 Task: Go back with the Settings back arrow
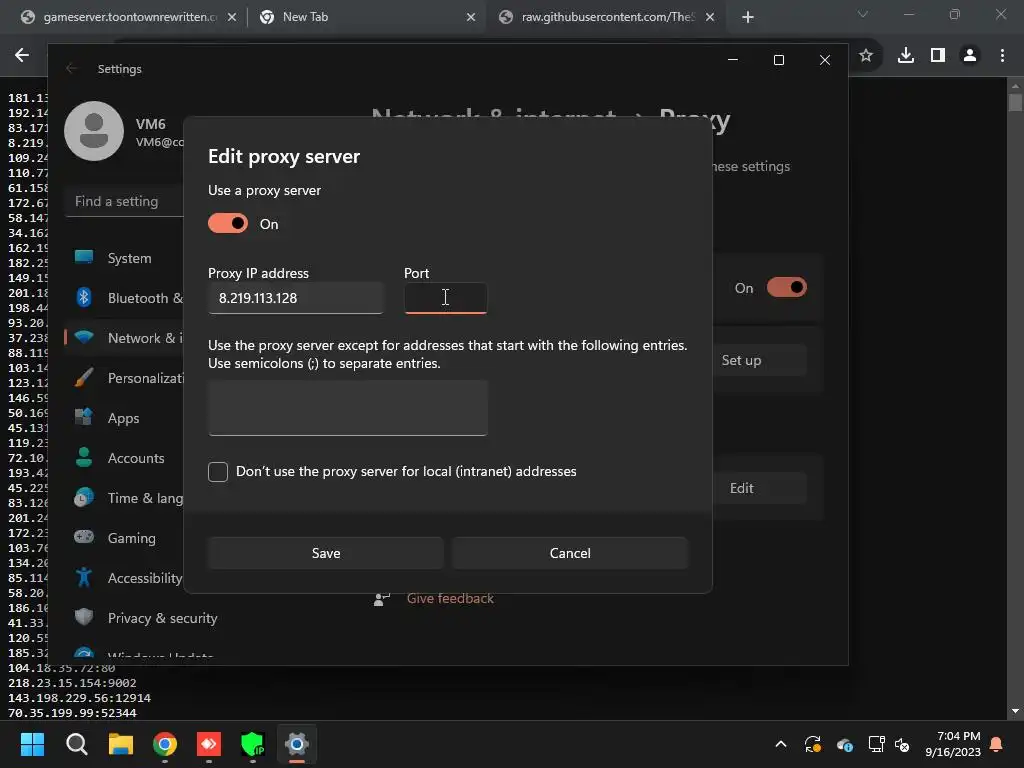[72, 69]
